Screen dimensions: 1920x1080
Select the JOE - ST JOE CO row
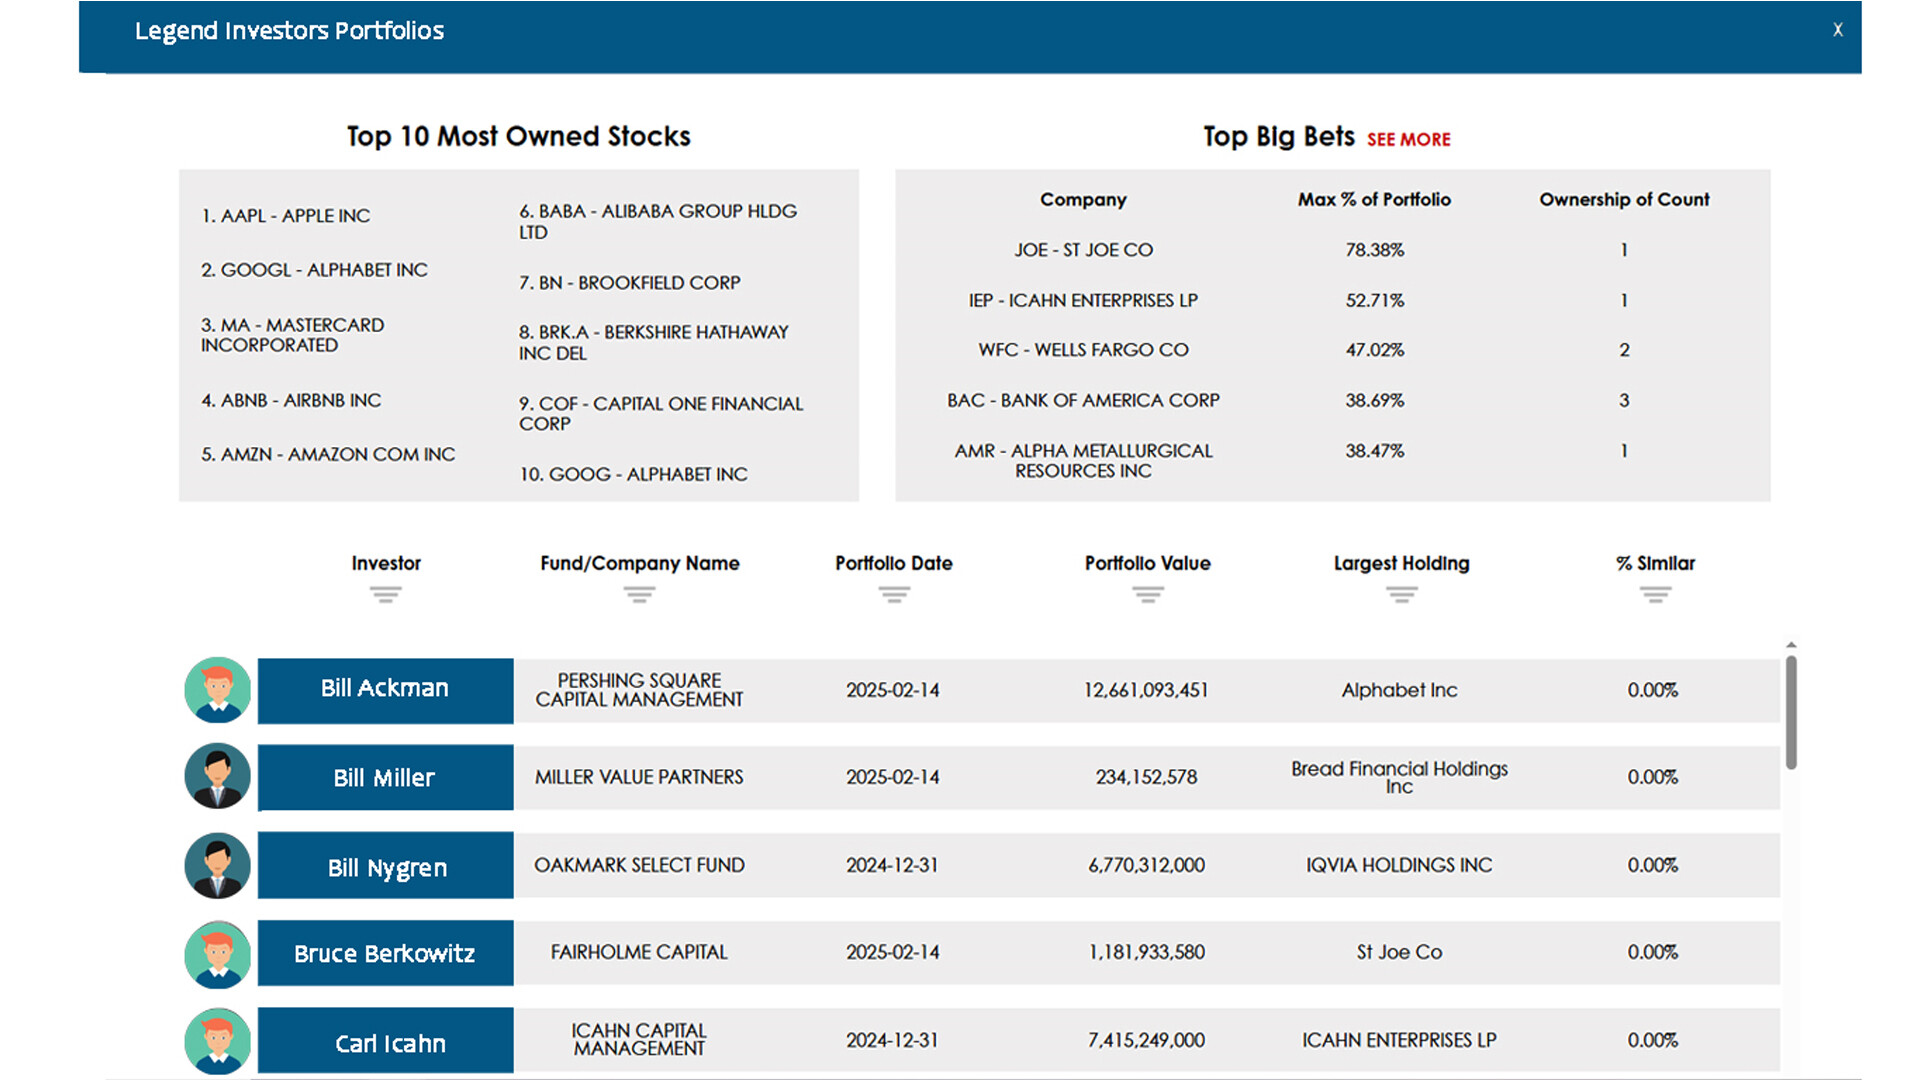pos(1083,250)
